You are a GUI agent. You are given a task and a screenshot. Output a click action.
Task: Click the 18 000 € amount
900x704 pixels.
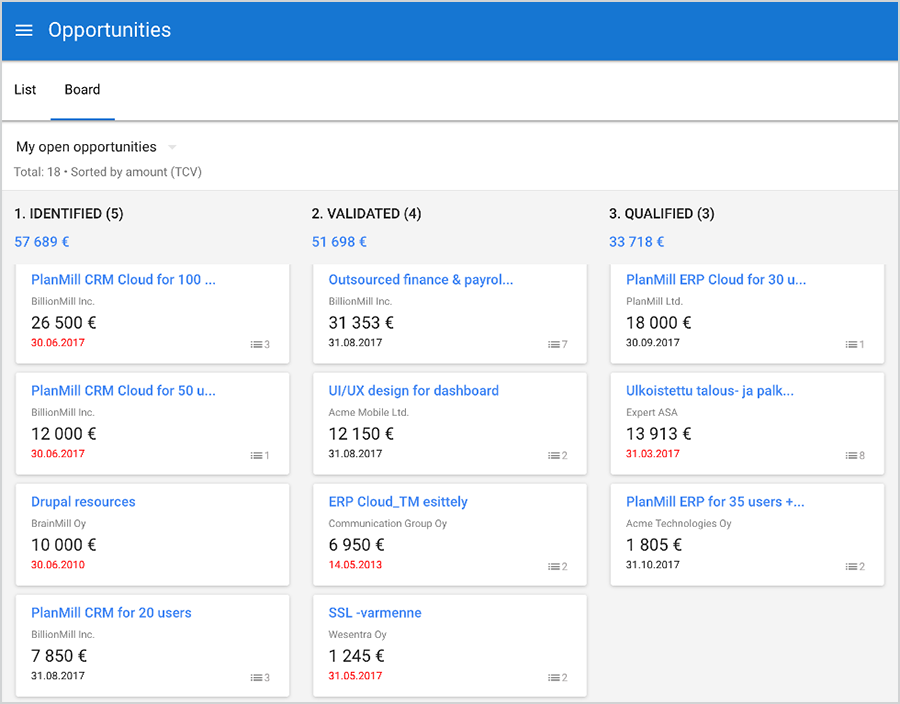[658, 322]
